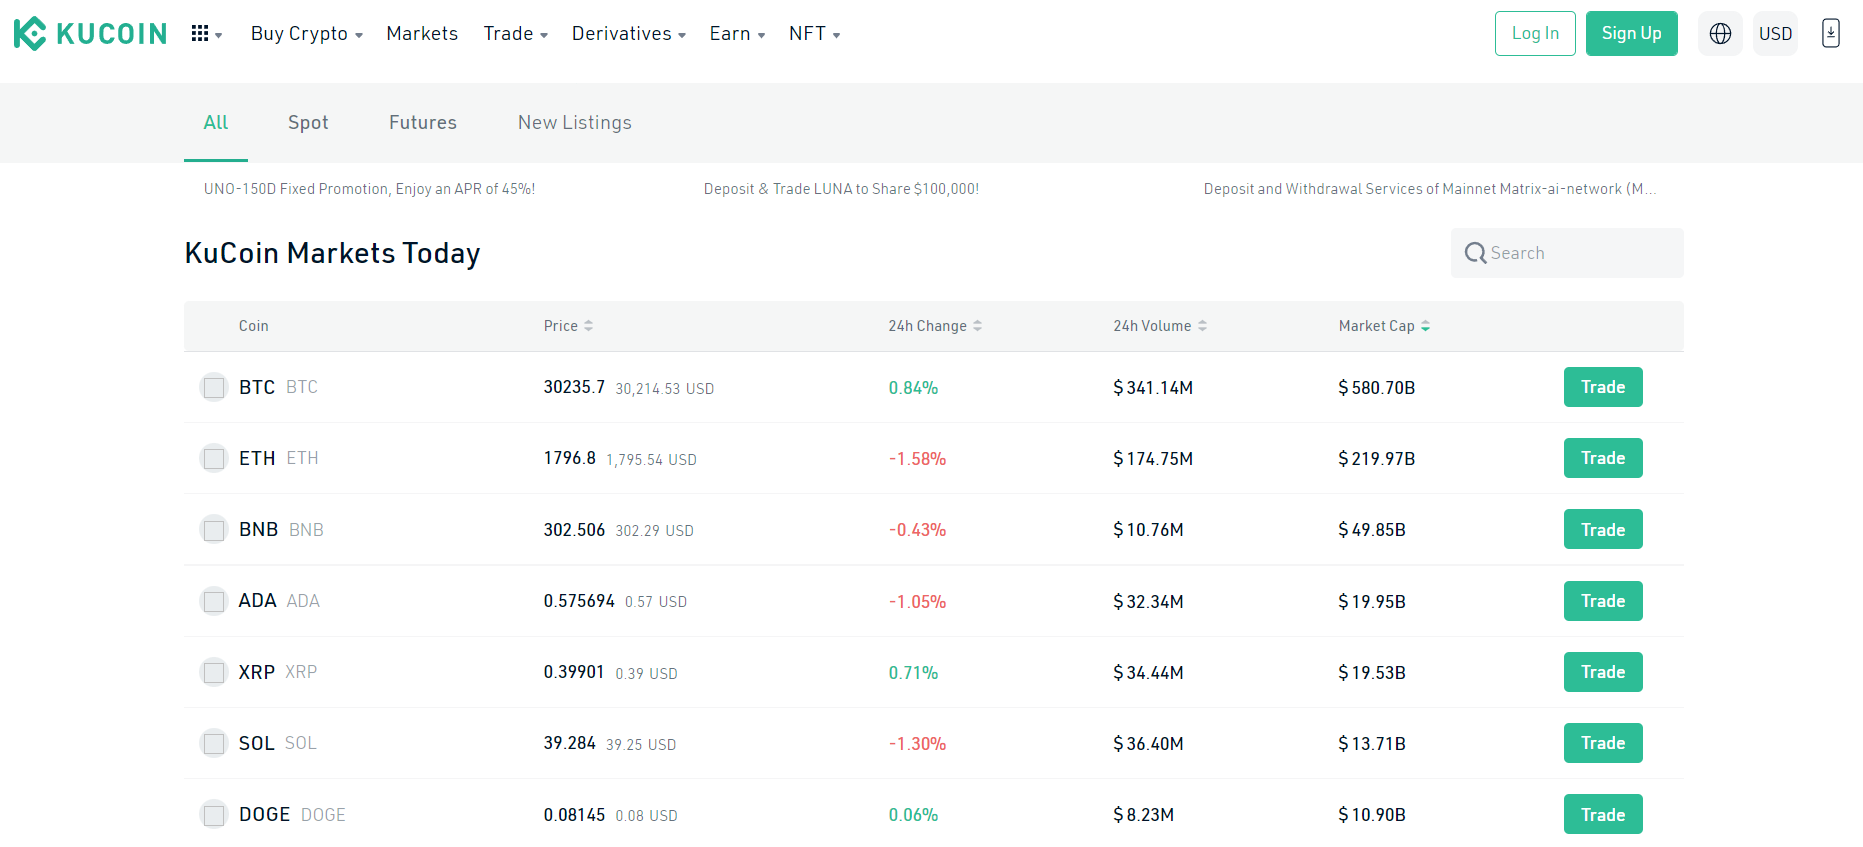Toggle the BNB favorite checkbox
This screenshot has width=1863, height=847.
(x=214, y=529)
